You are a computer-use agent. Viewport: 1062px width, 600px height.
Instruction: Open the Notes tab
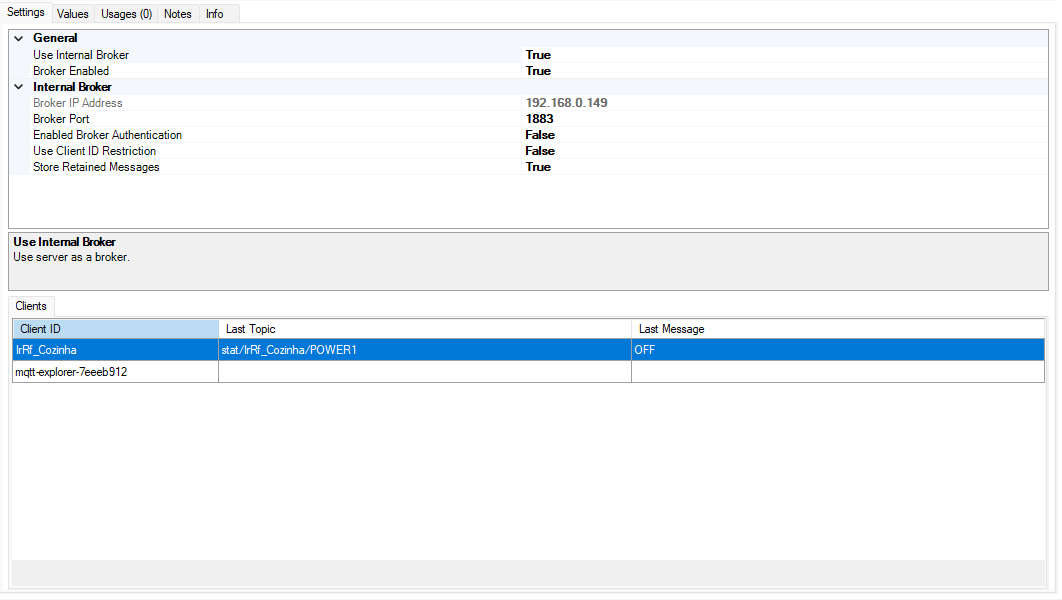[x=177, y=14]
